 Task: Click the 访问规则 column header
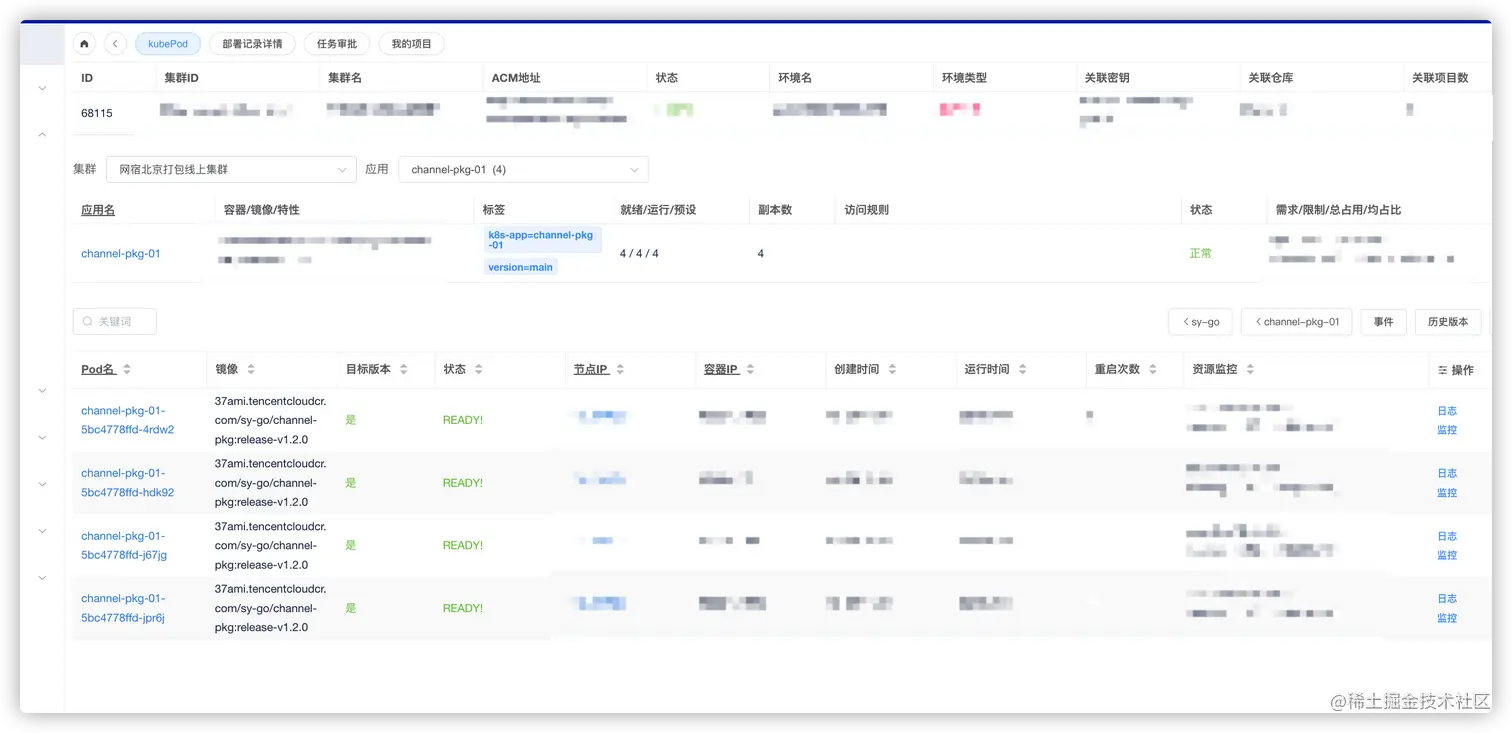(x=866, y=210)
